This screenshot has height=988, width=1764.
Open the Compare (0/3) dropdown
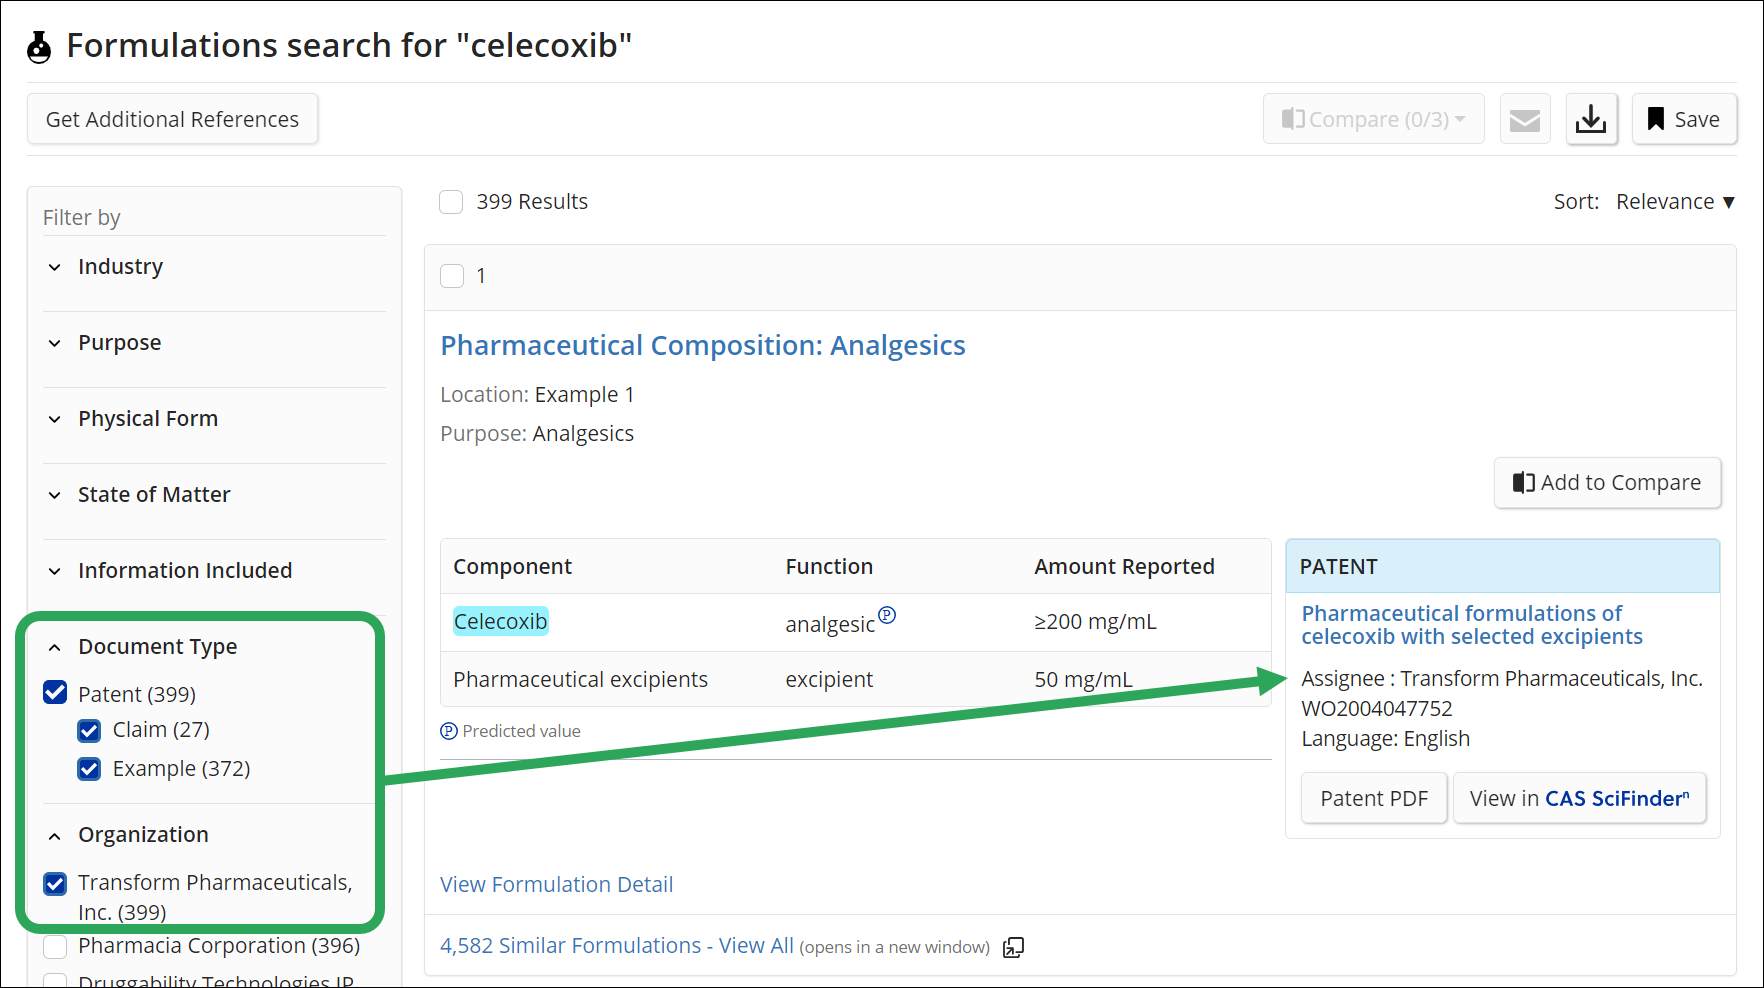tap(1373, 119)
